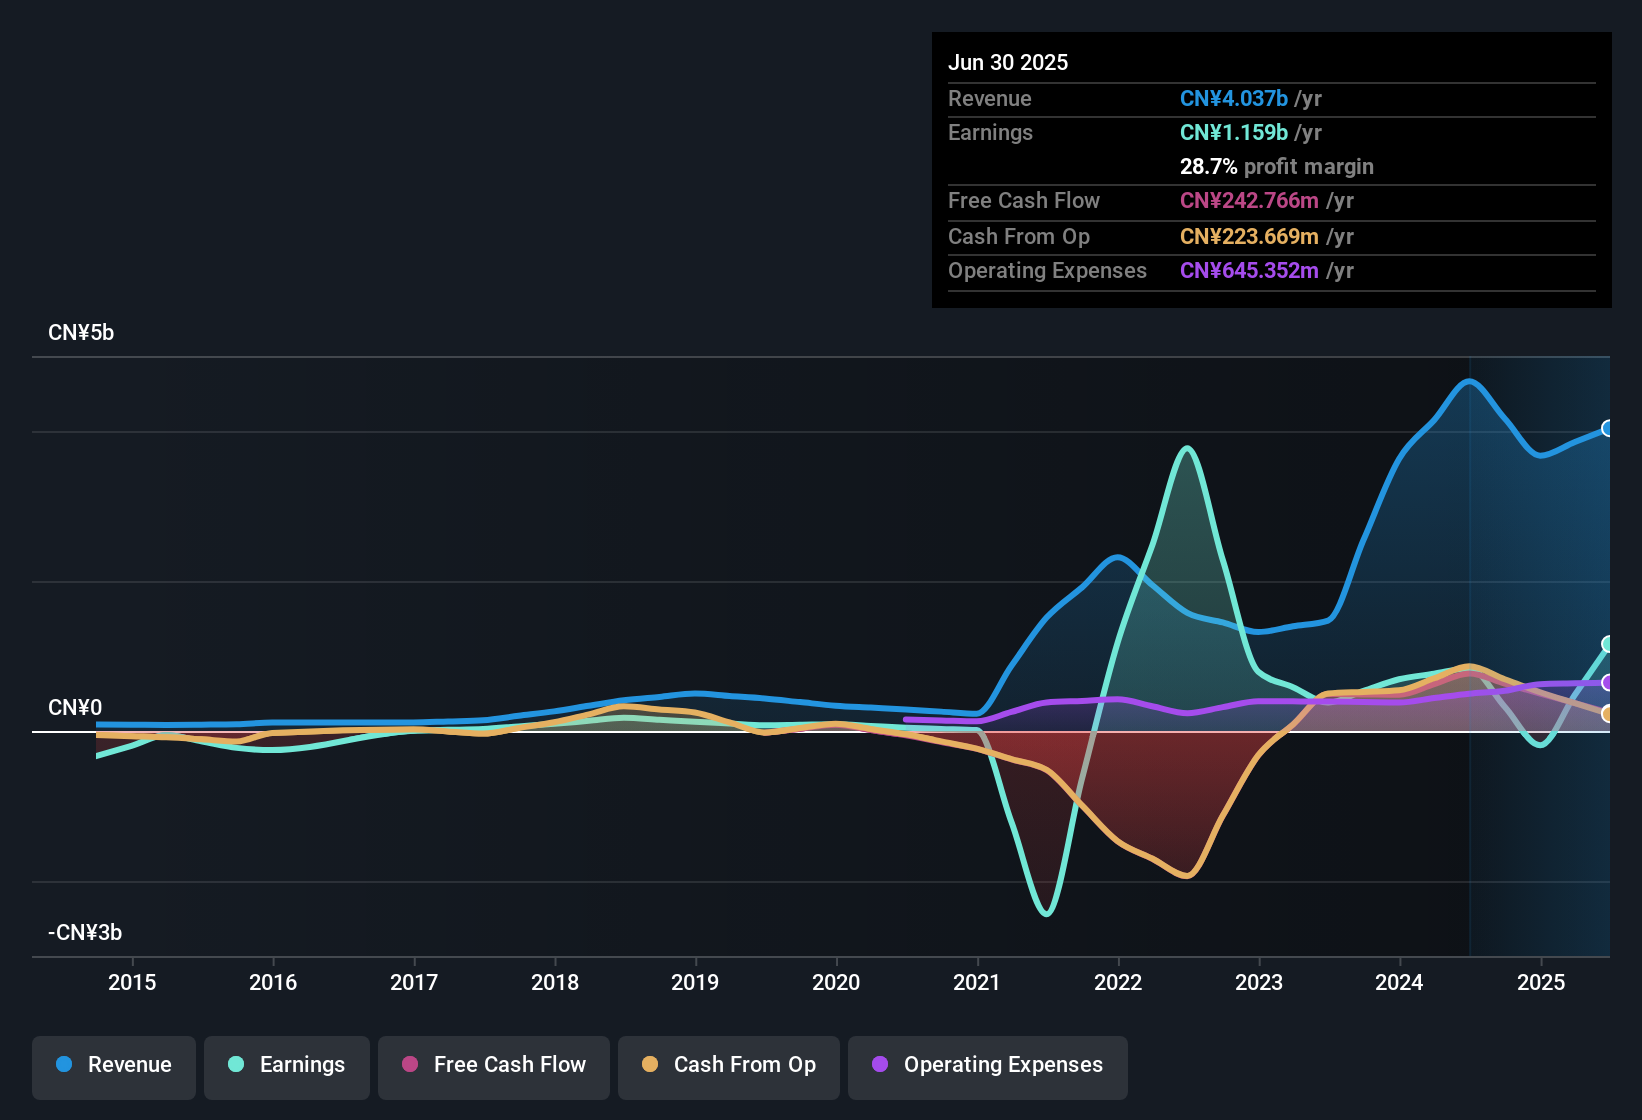Click the 28.7% profit margin text
Image resolution: width=1642 pixels, height=1120 pixels.
click(1277, 166)
